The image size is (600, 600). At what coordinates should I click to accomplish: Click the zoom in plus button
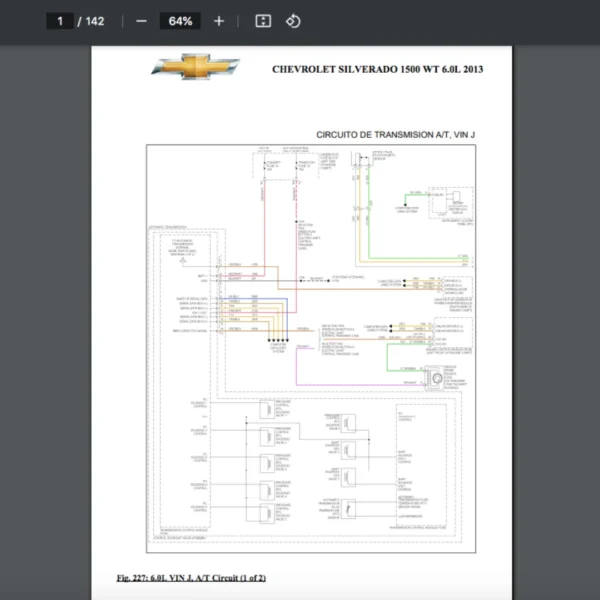(219, 21)
